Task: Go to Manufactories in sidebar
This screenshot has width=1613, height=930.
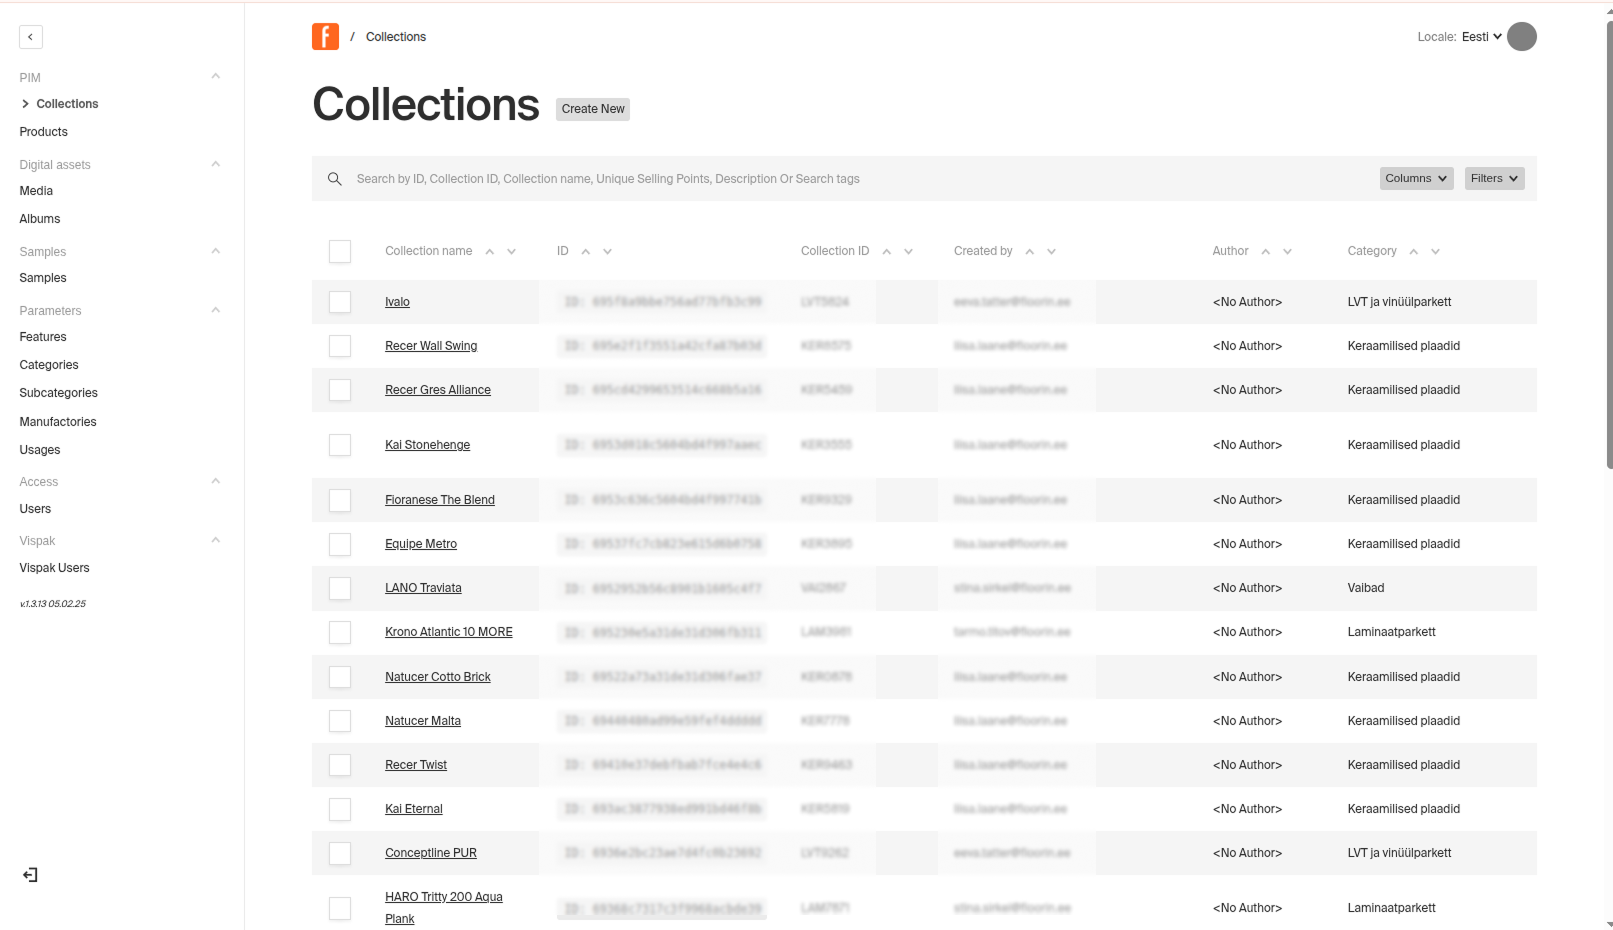Action: (58, 422)
